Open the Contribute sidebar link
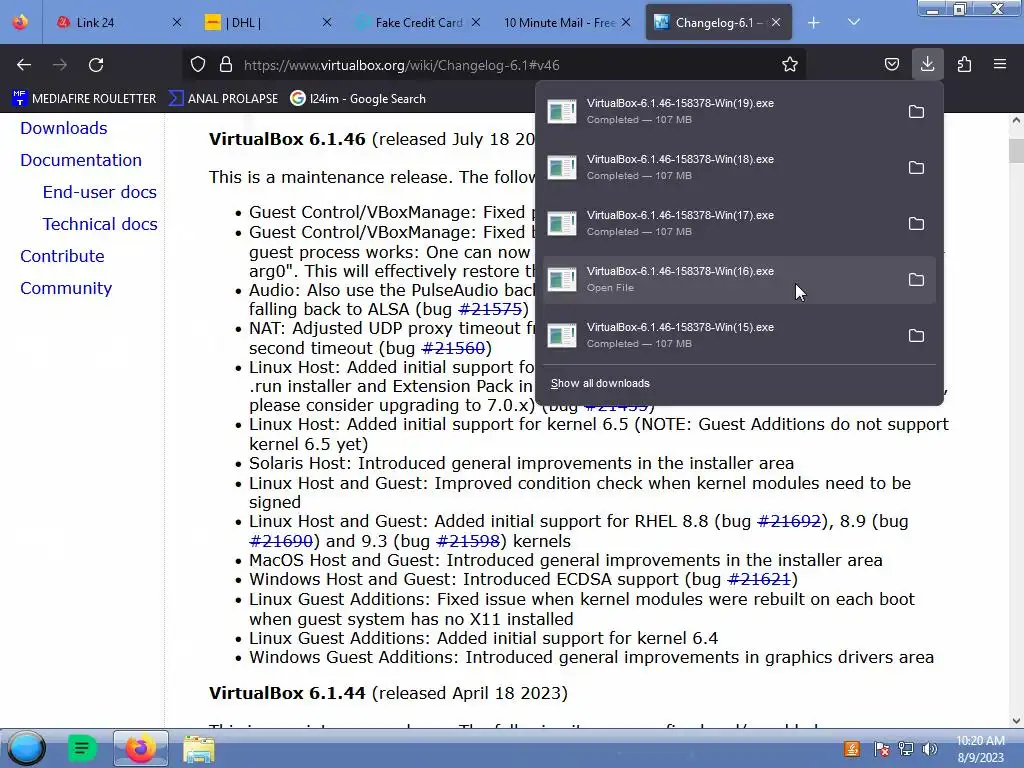 (62, 256)
